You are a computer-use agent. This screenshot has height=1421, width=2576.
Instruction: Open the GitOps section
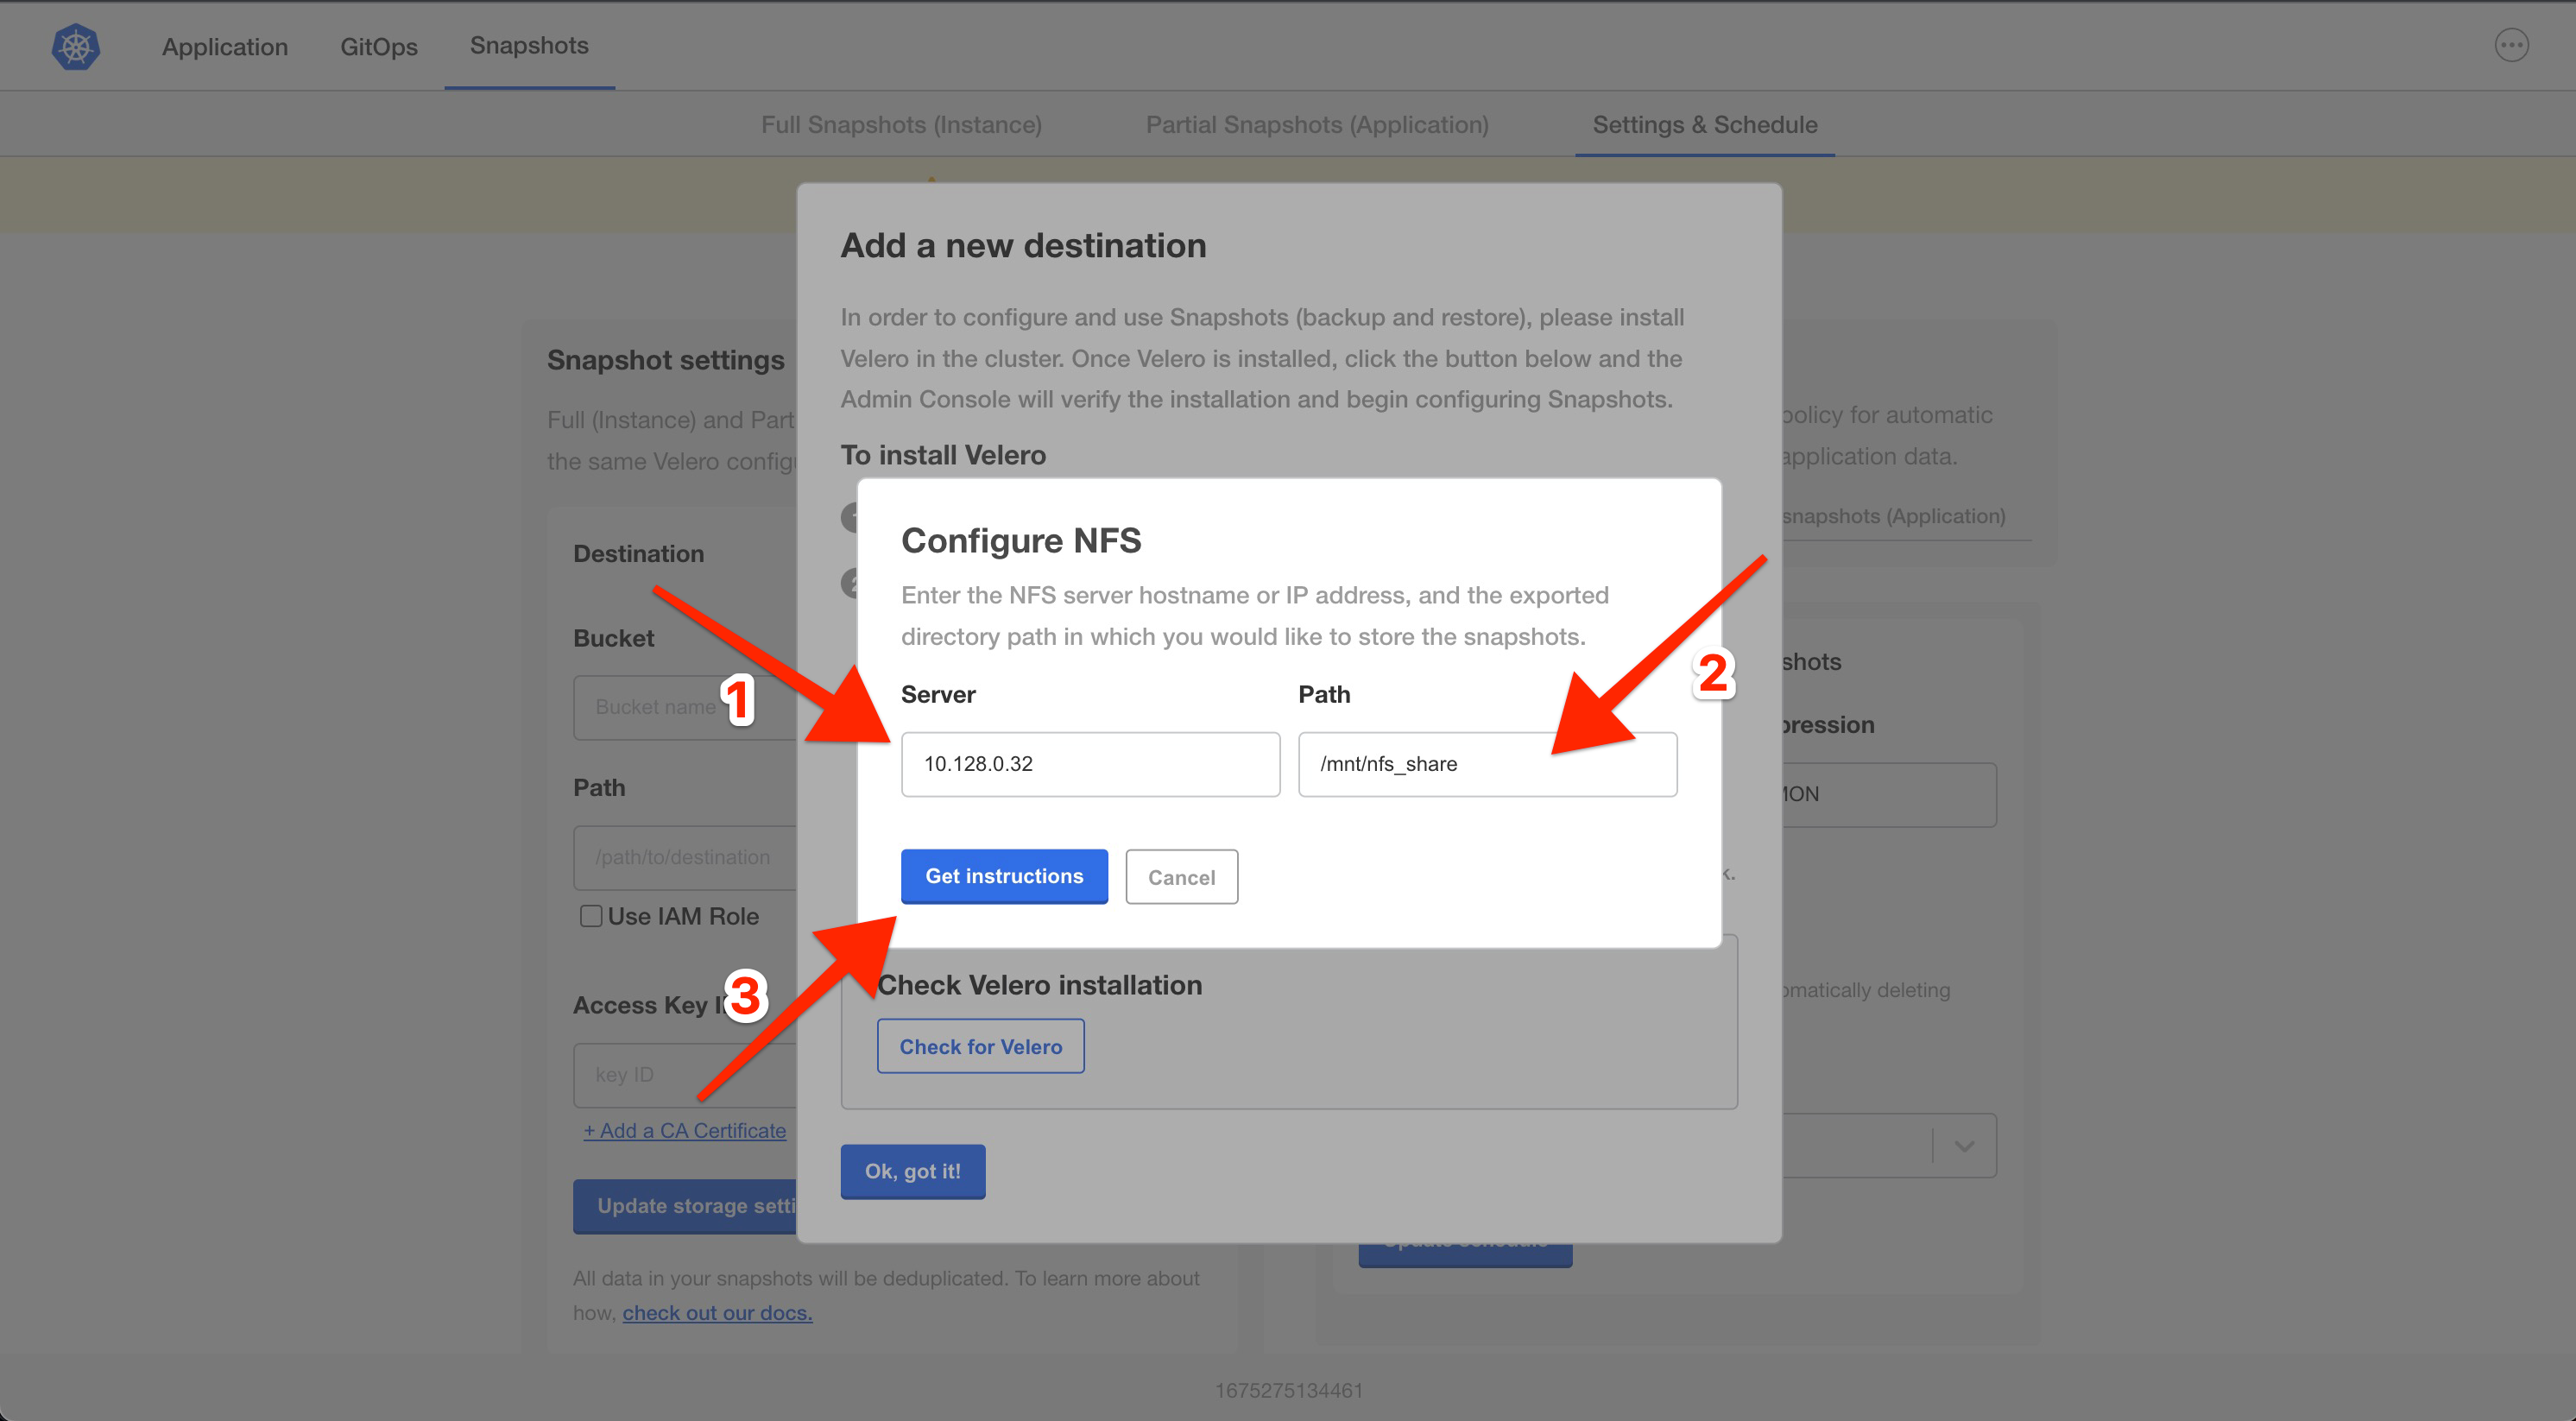[378, 46]
